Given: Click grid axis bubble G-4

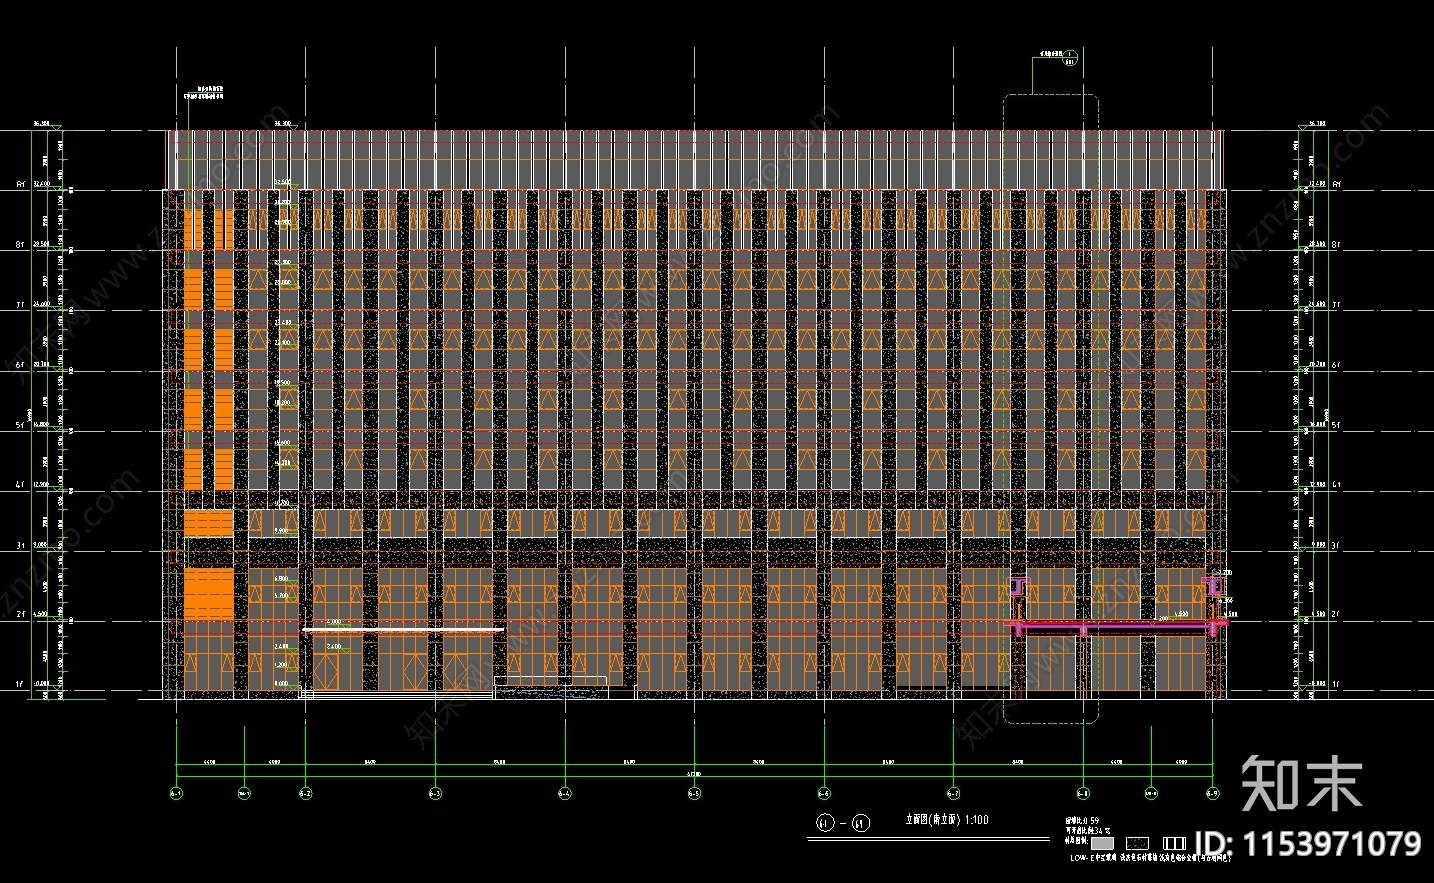Looking at the screenshot, I should coord(564,794).
